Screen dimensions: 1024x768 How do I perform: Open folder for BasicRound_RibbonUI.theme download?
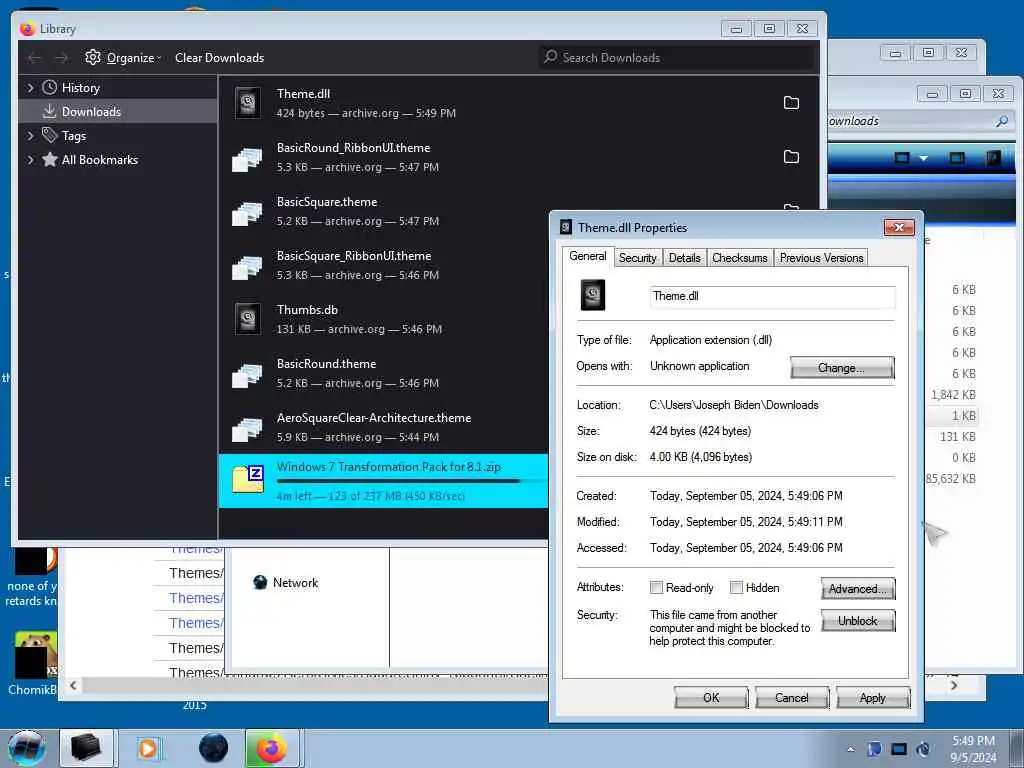pos(791,157)
